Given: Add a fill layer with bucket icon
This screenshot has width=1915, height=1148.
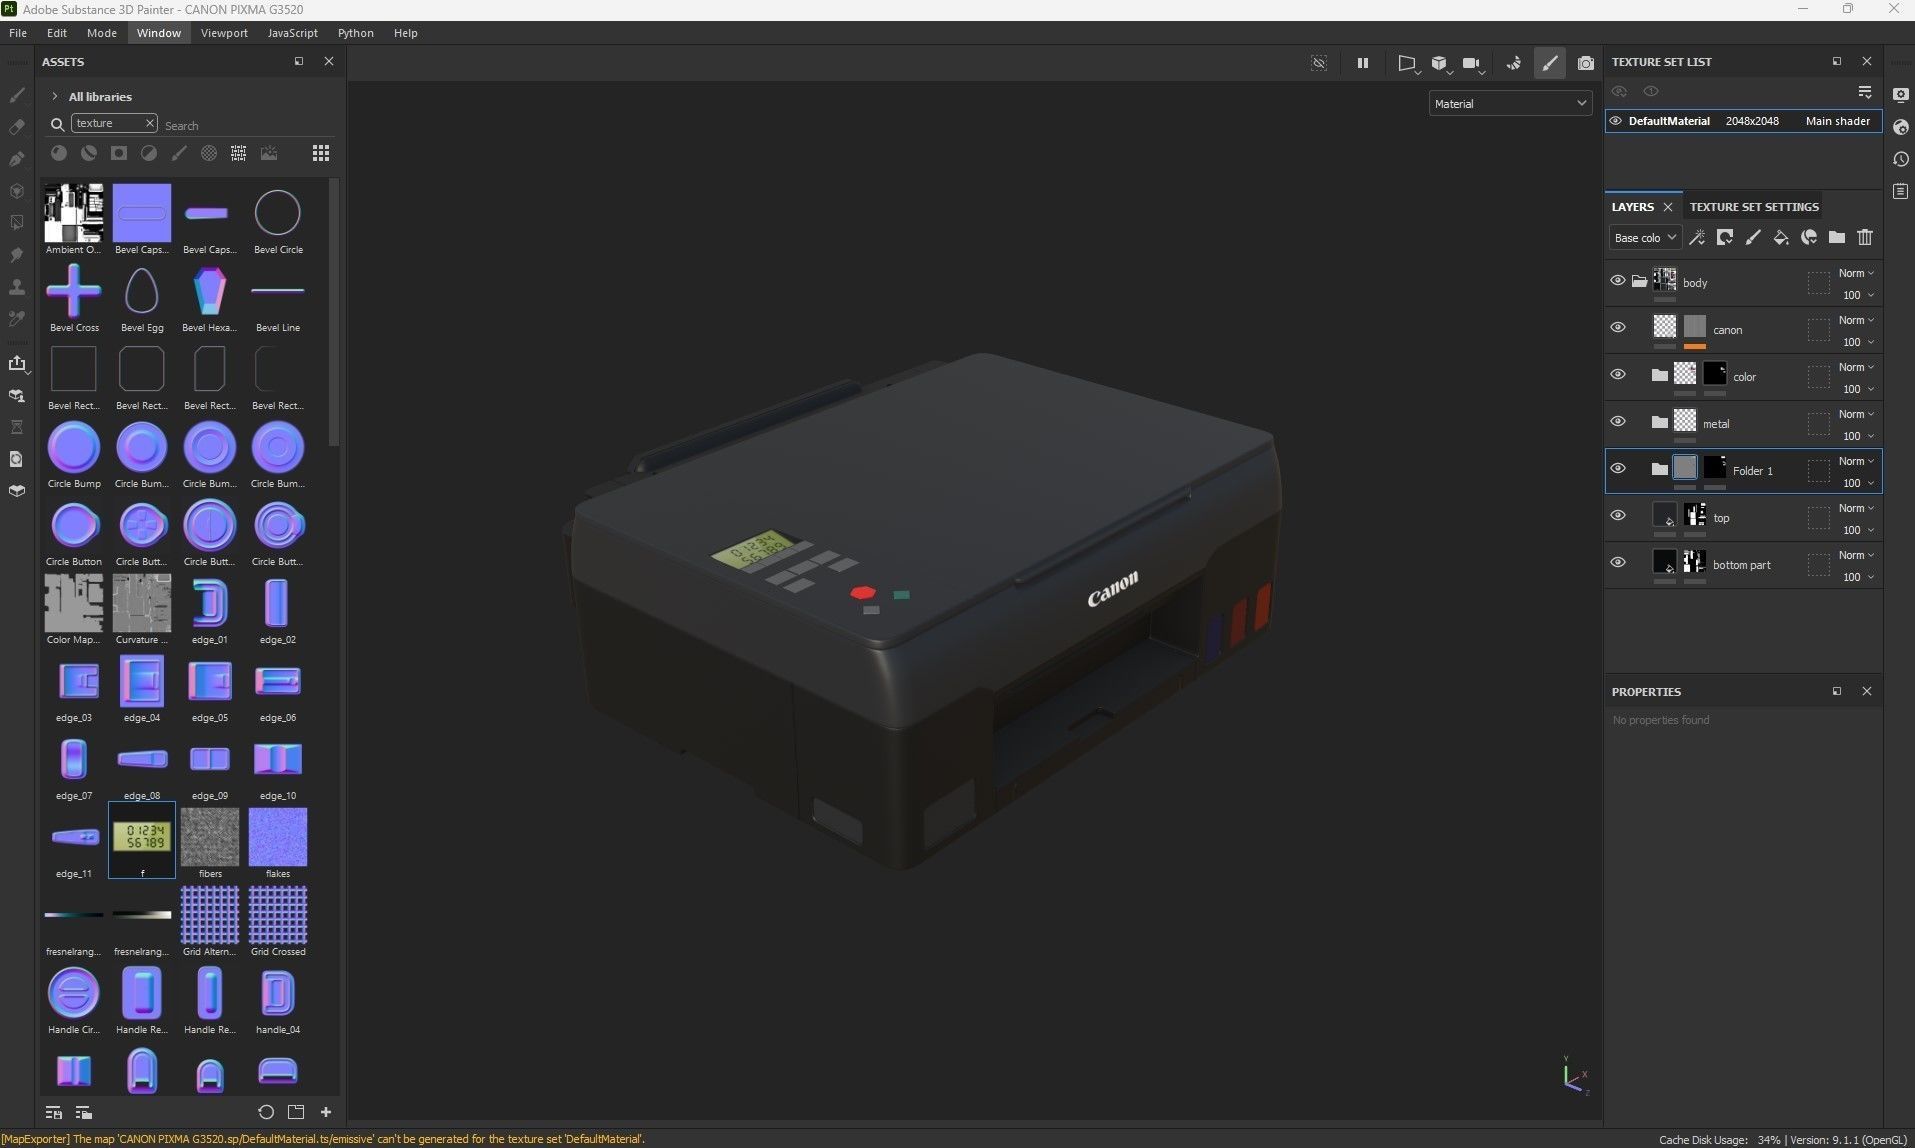Looking at the screenshot, I should [x=1780, y=237].
